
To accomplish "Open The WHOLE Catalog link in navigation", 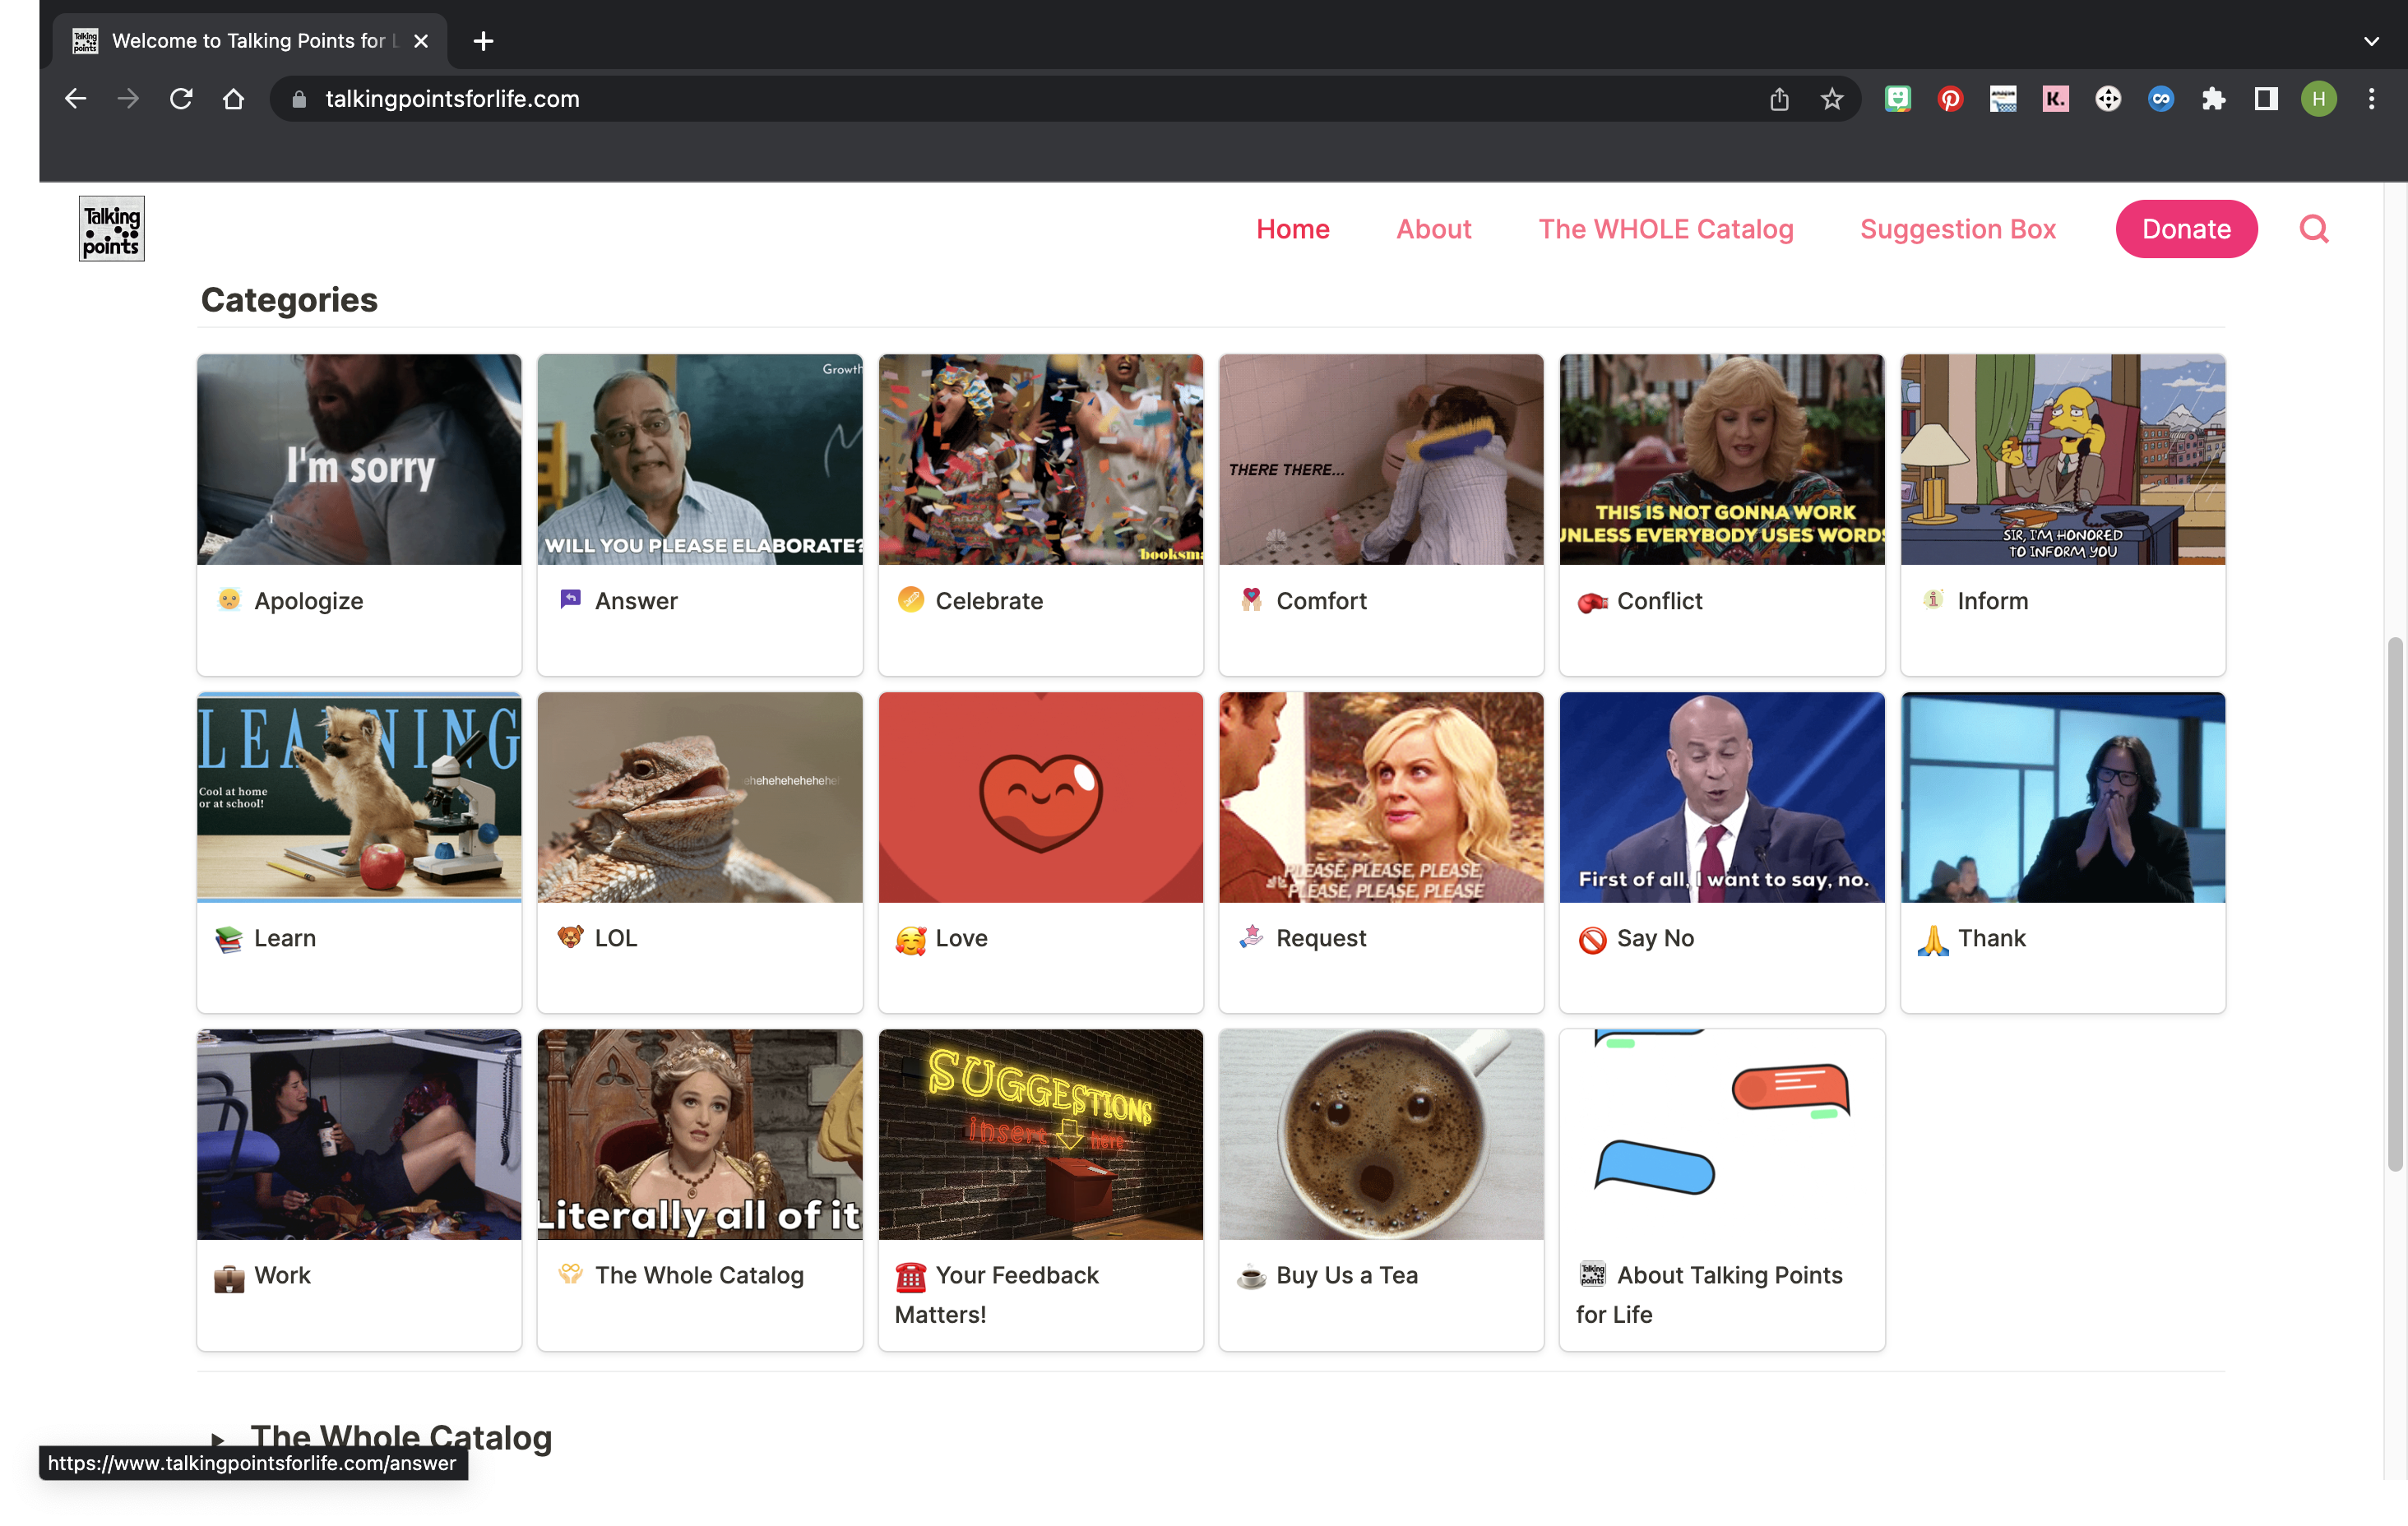I will click(x=1665, y=229).
